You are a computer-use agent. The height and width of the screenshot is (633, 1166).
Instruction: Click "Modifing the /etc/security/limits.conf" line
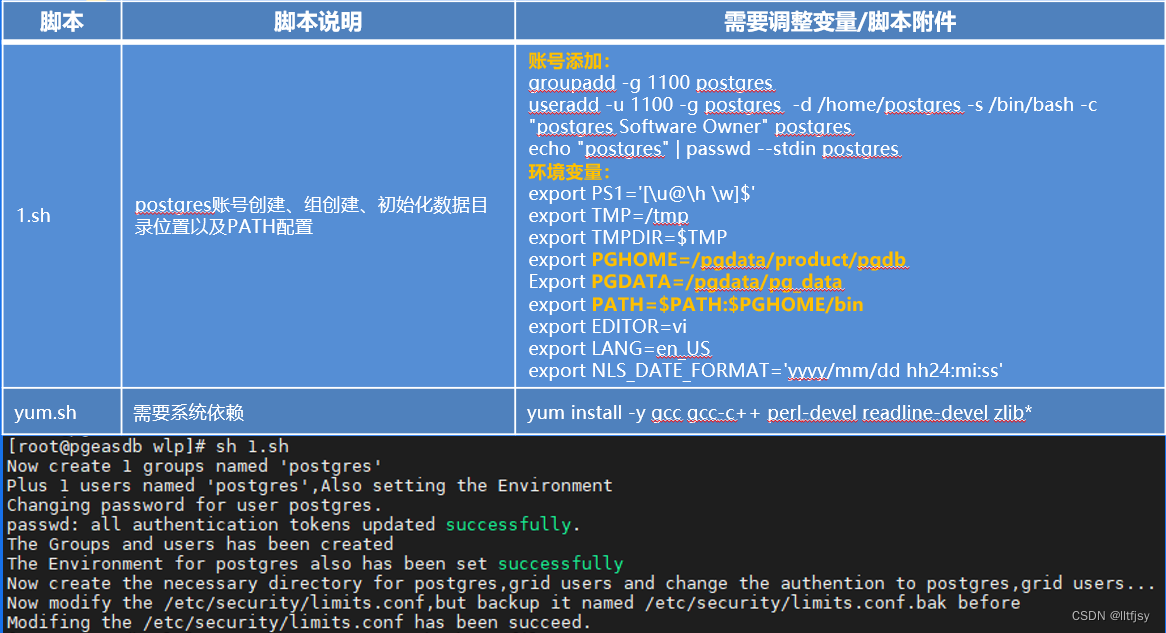[x=298, y=621]
